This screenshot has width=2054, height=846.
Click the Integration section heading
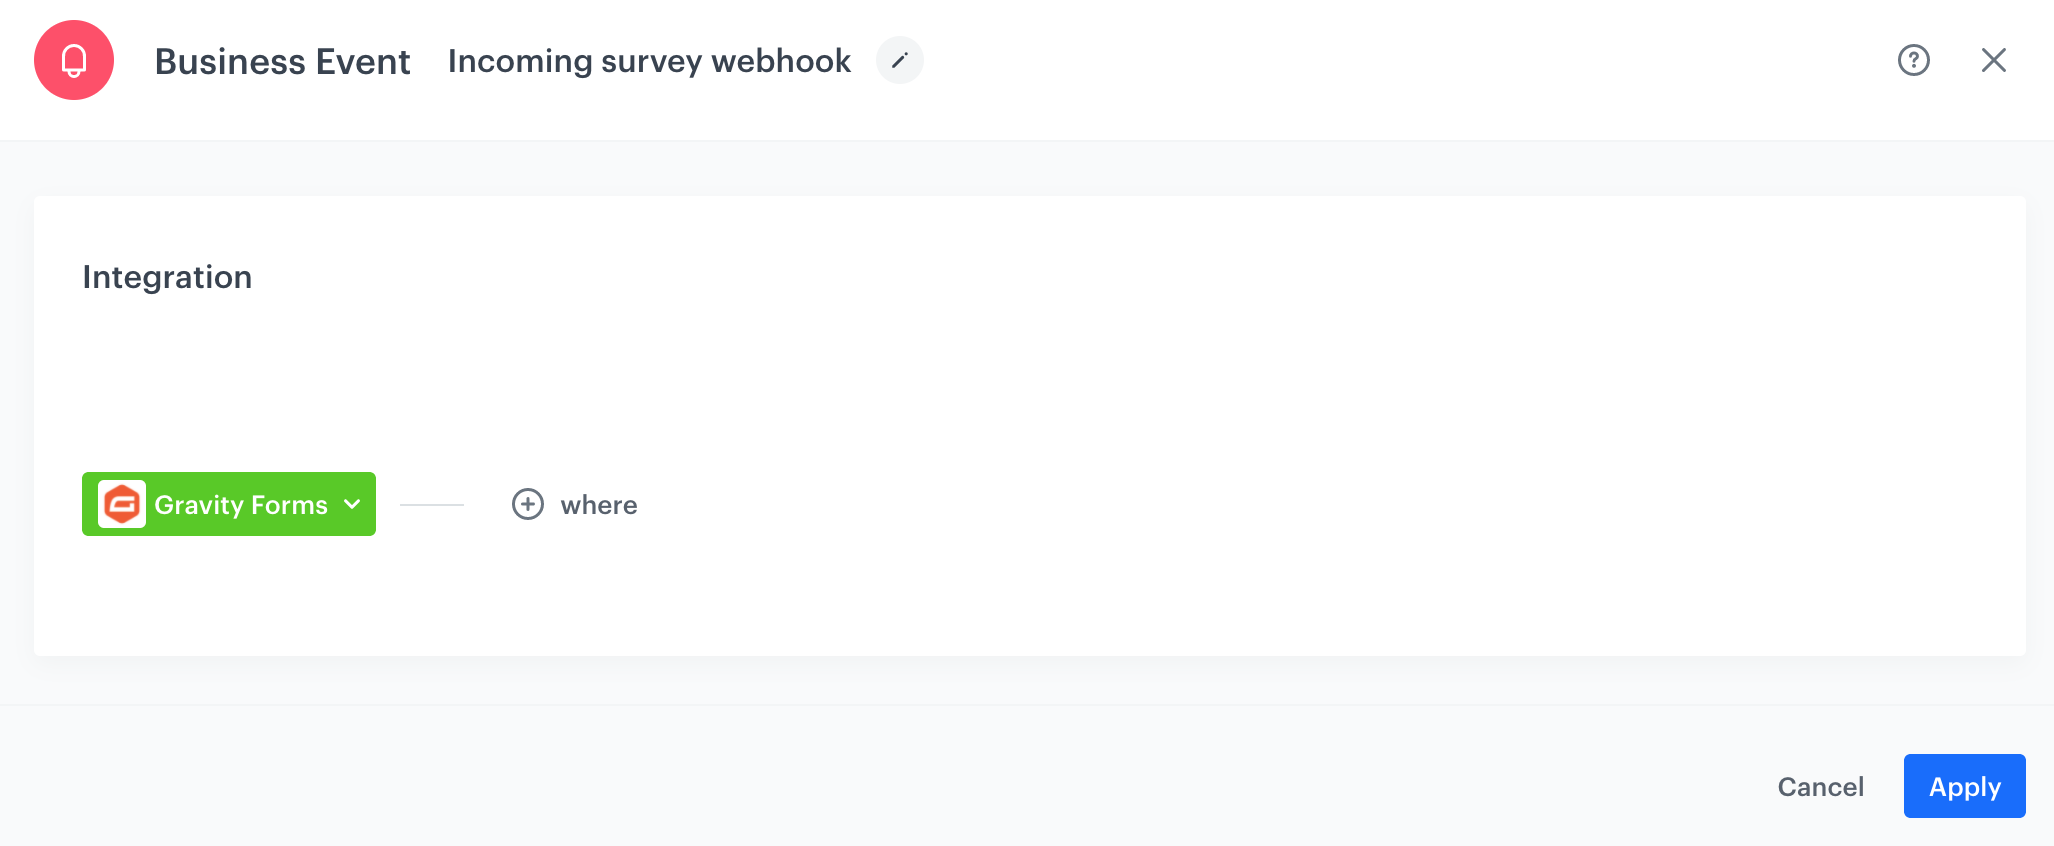coord(167,276)
